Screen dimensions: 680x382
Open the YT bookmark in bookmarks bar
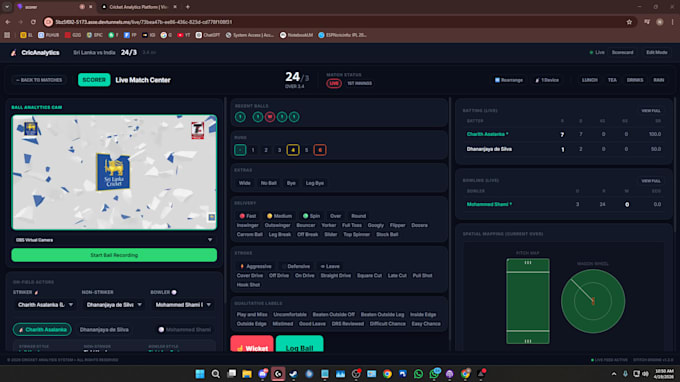(x=184, y=35)
